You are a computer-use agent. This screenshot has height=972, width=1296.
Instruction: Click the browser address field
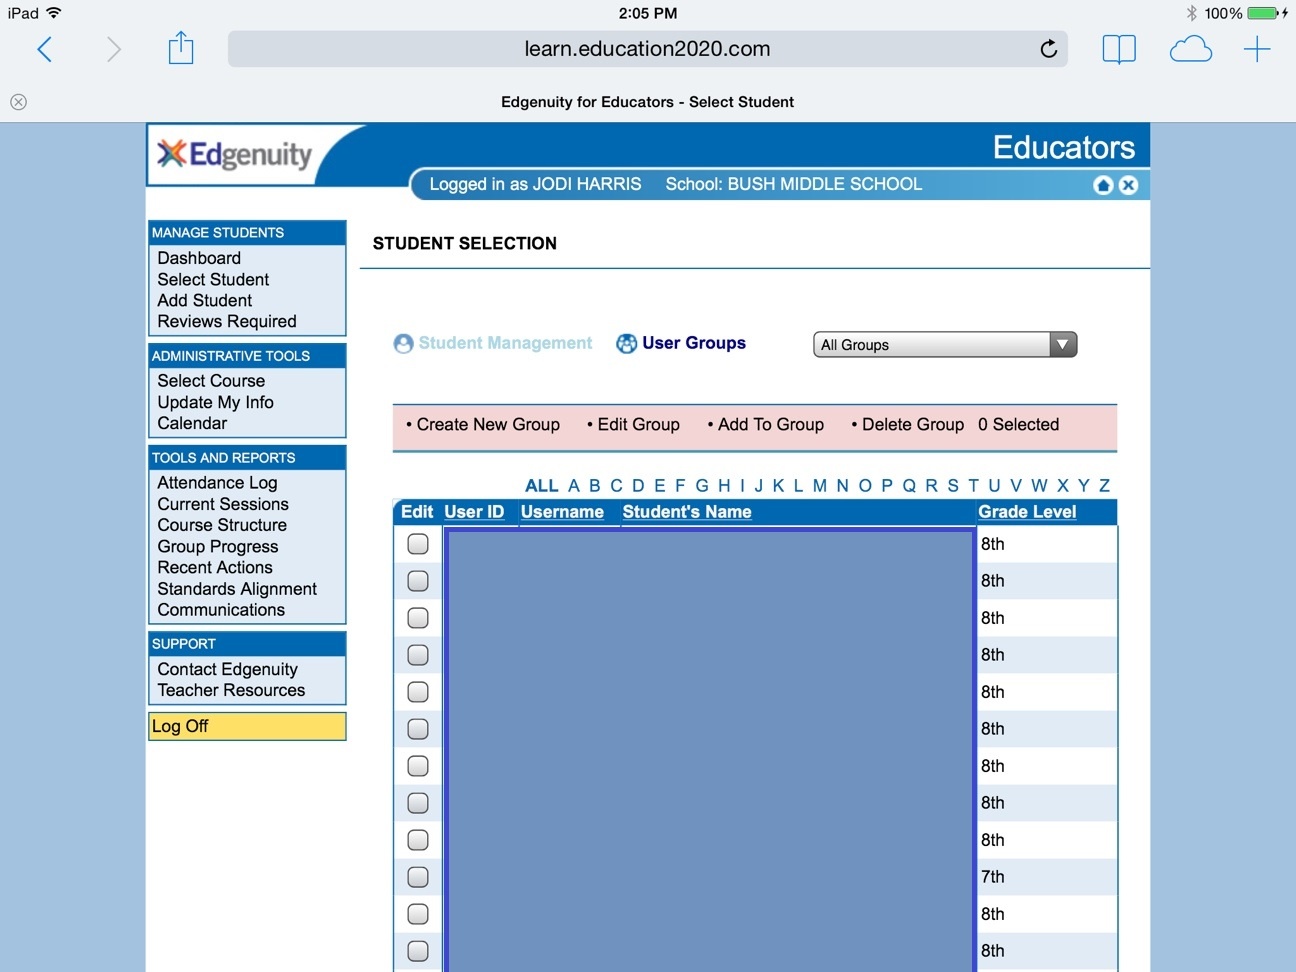tap(647, 48)
